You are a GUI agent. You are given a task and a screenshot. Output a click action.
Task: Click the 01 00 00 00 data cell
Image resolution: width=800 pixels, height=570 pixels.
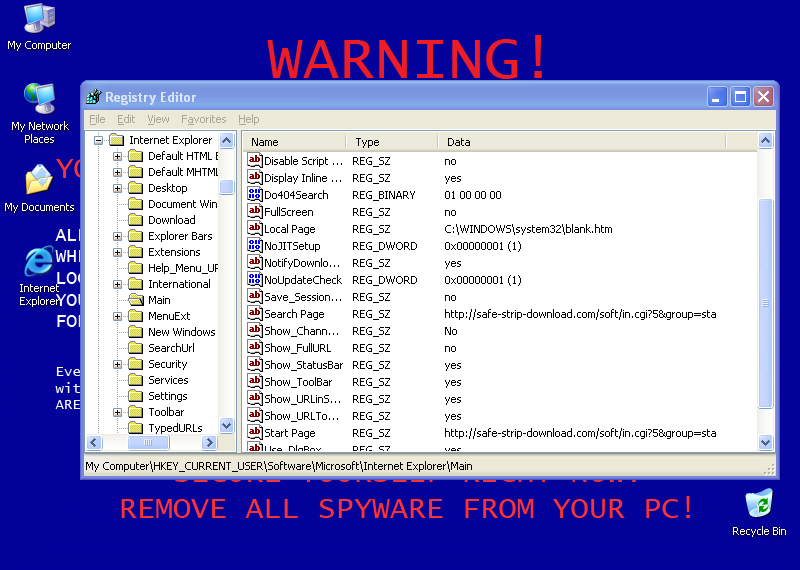[472, 195]
